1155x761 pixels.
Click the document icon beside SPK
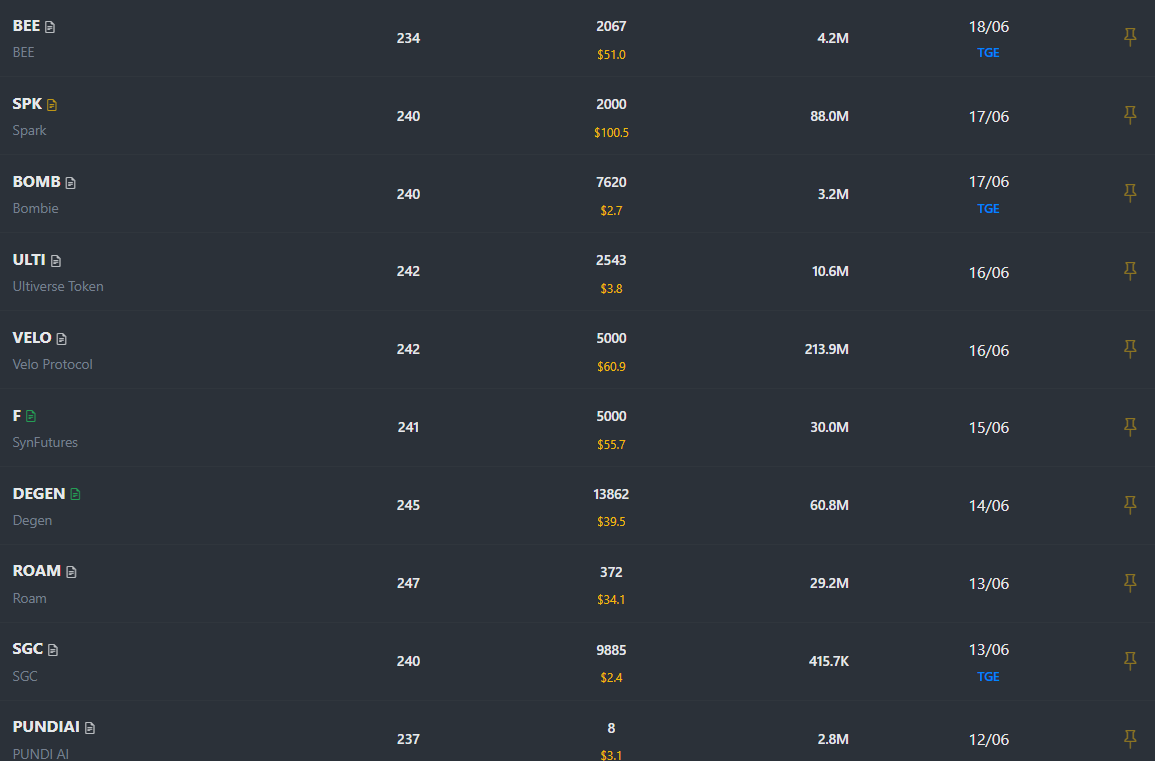click(x=52, y=105)
